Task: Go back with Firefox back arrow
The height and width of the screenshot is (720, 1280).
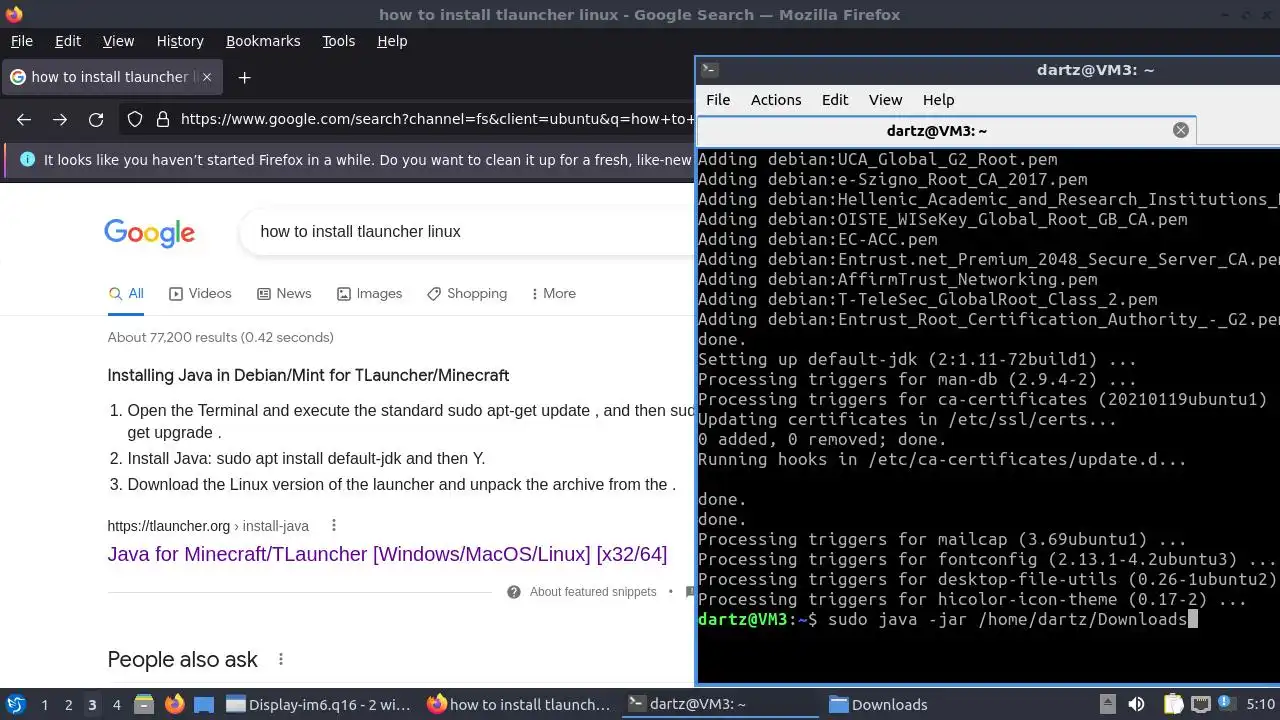Action: coord(24,119)
